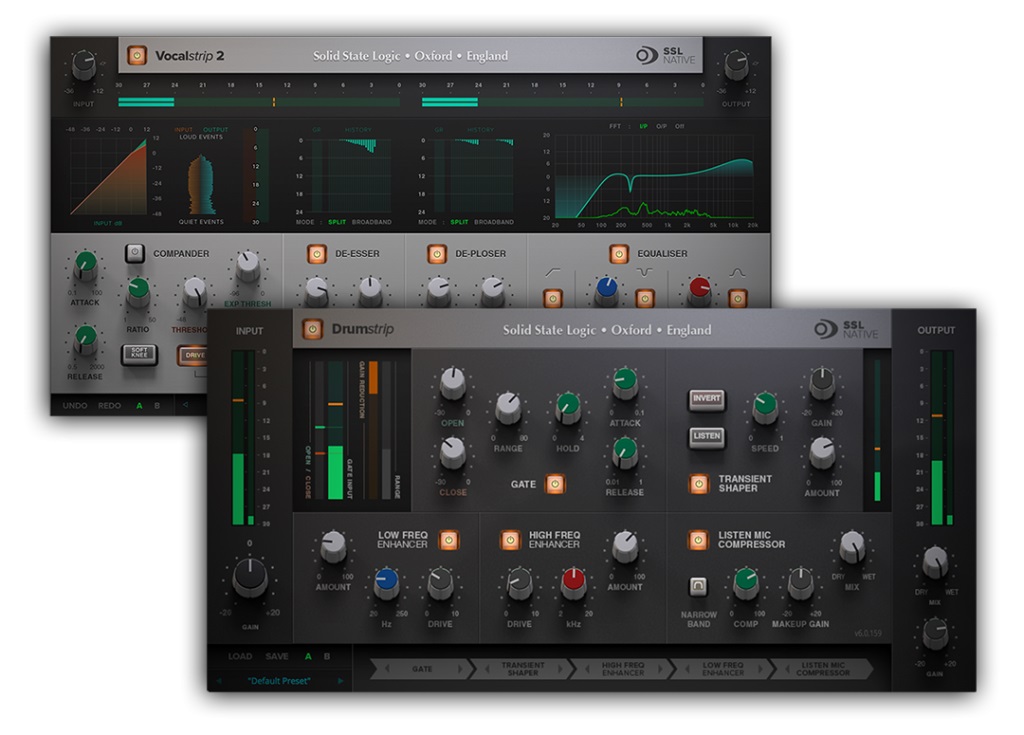Toggle the High Freq Enhancer on/off
Viewport: 1024px width, 735px height.
(x=509, y=540)
